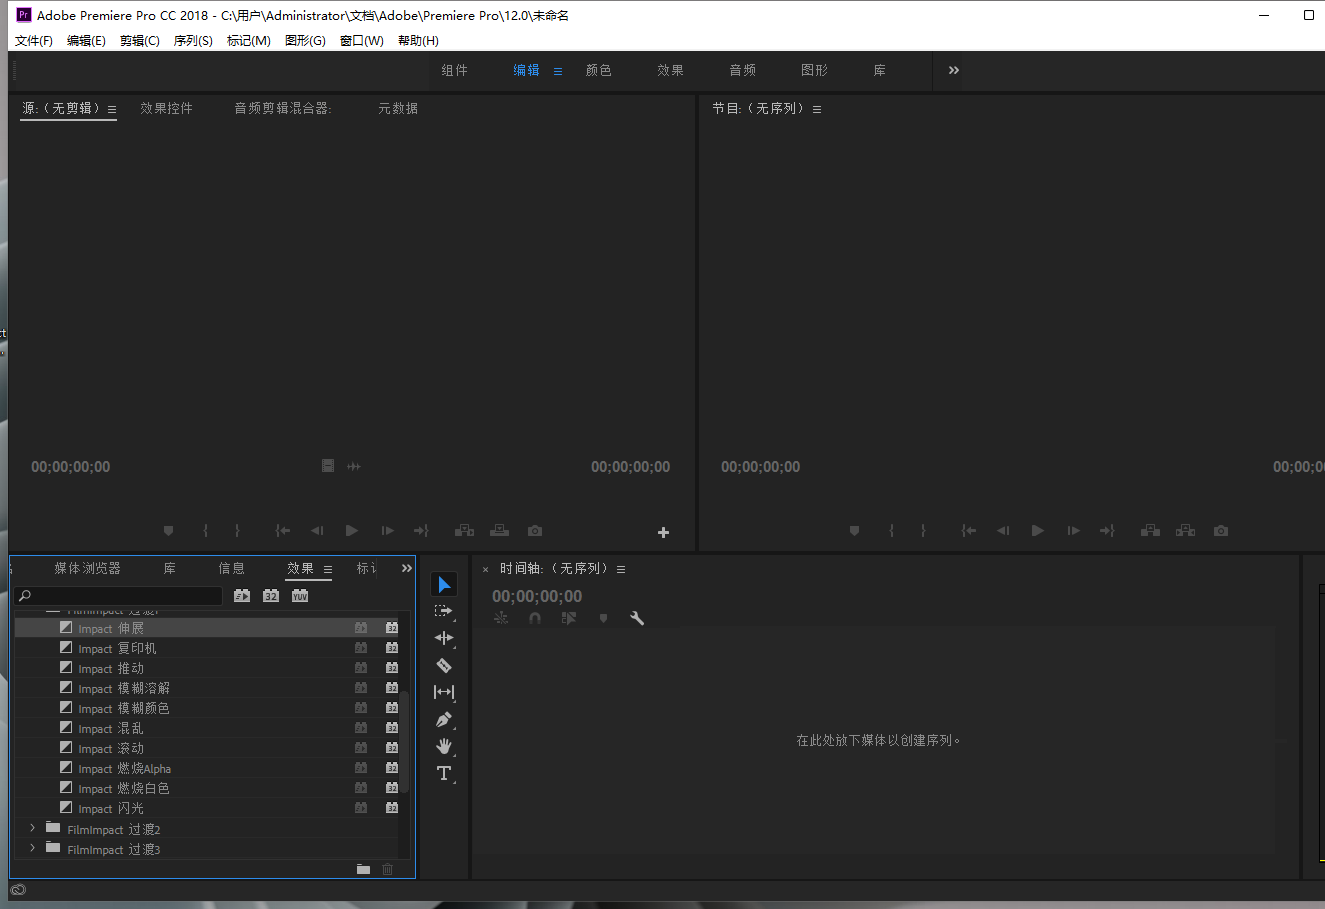This screenshot has height=909, width=1325.
Task: Switch to the 图形 workspace
Action: point(814,70)
